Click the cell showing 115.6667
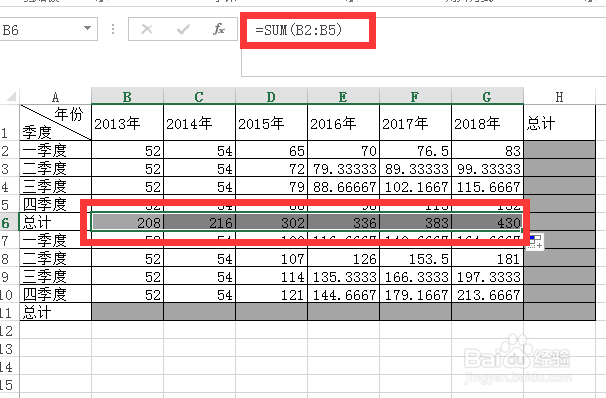 pyautogui.click(x=487, y=186)
